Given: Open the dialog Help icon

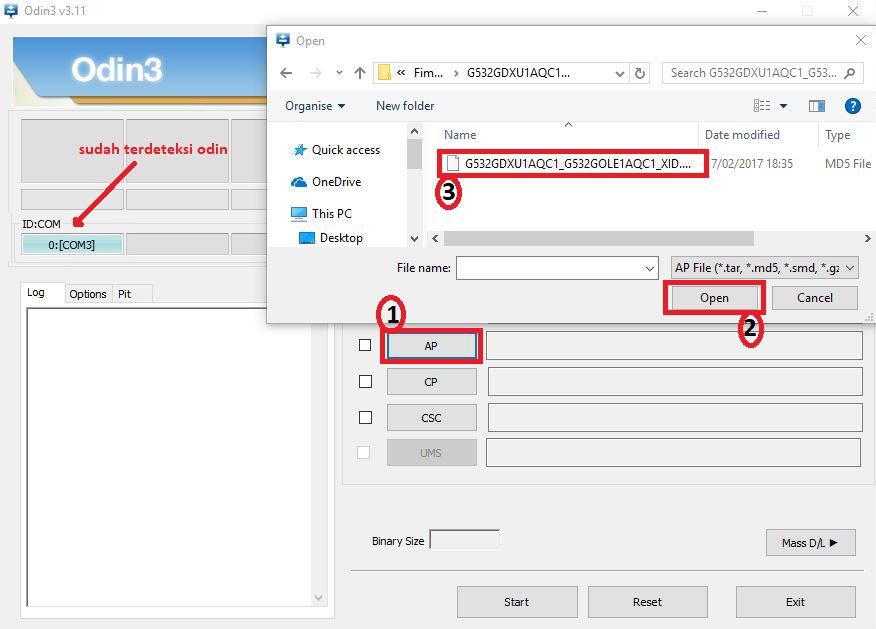Looking at the screenshot, I should (x=853, y=106).
